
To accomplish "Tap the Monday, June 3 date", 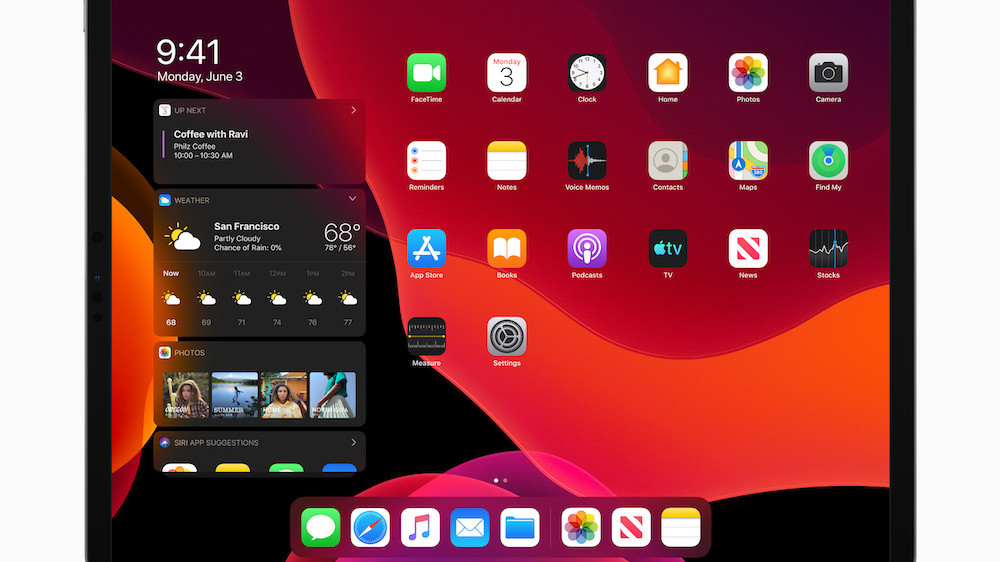I will click(x=200, y=77).
